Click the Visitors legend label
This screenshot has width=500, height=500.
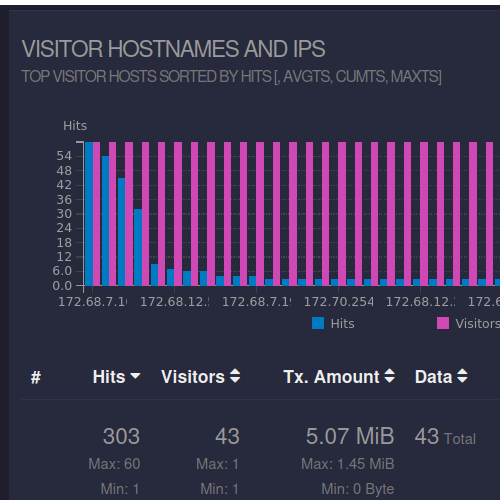pos(477,324)
